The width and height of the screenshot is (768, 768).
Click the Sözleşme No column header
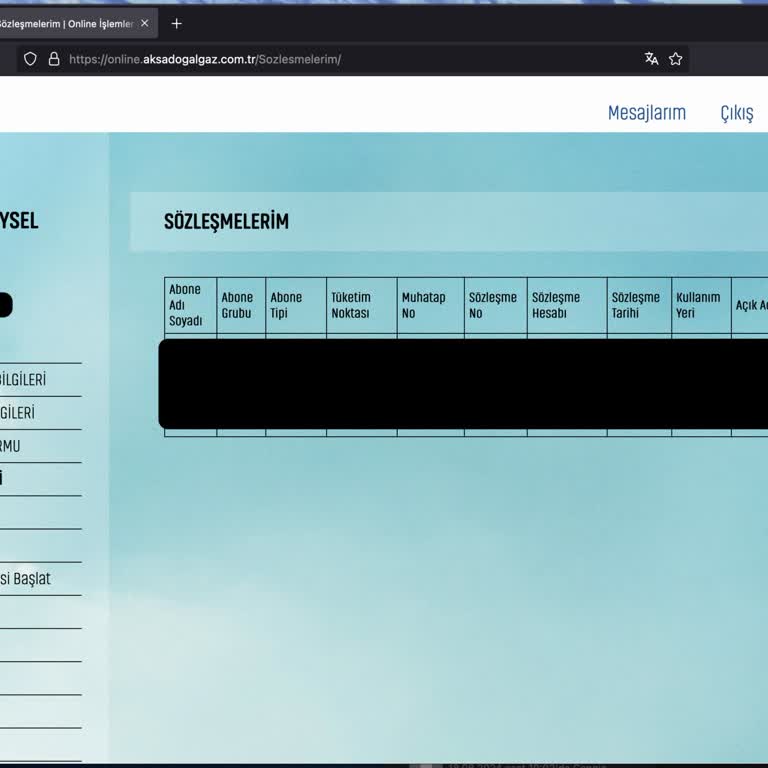click(496, 305)
